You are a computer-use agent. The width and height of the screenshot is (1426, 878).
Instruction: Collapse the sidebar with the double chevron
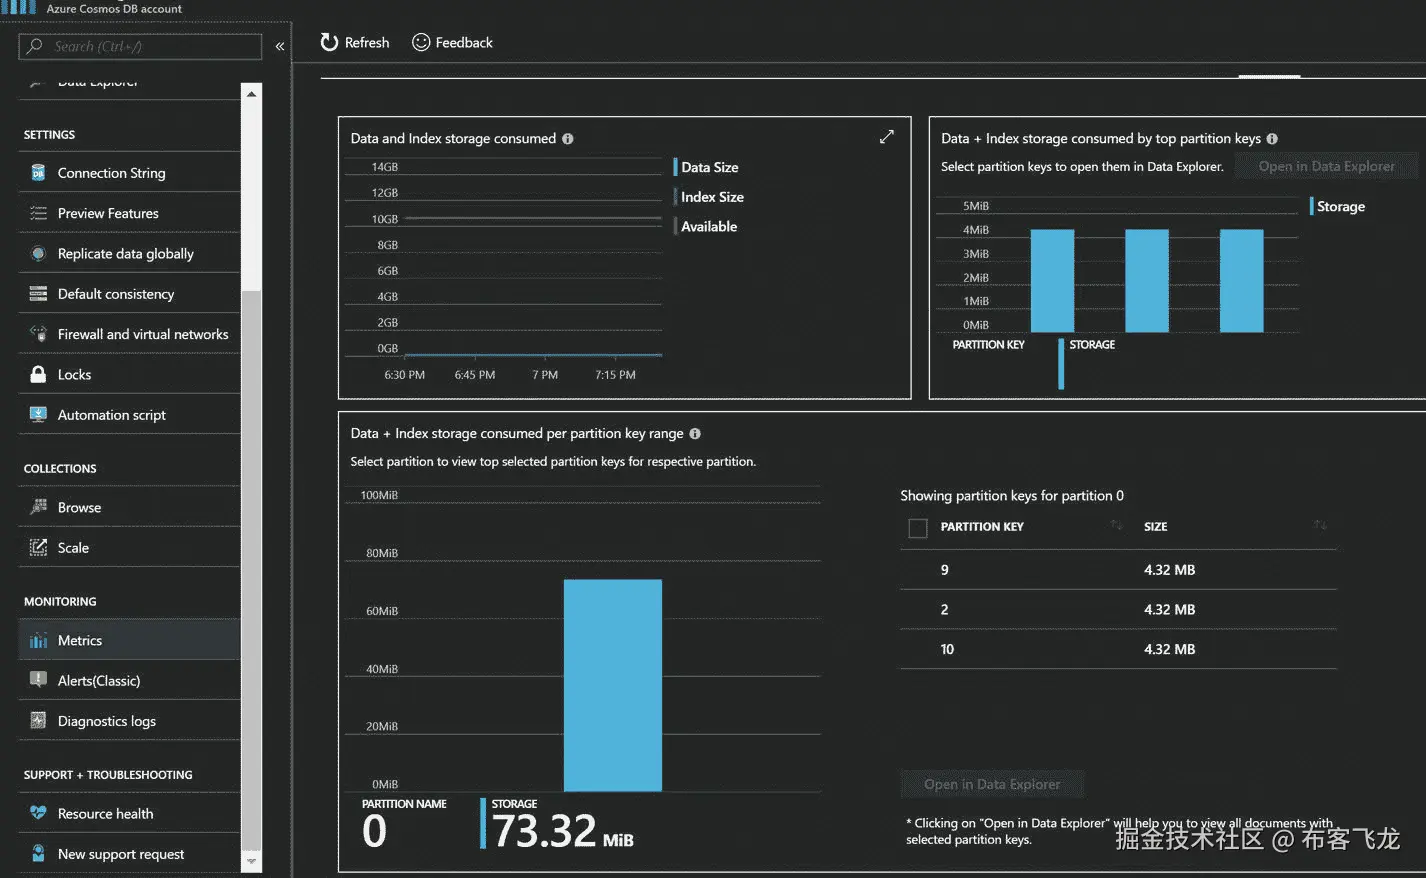coord(280,46)
